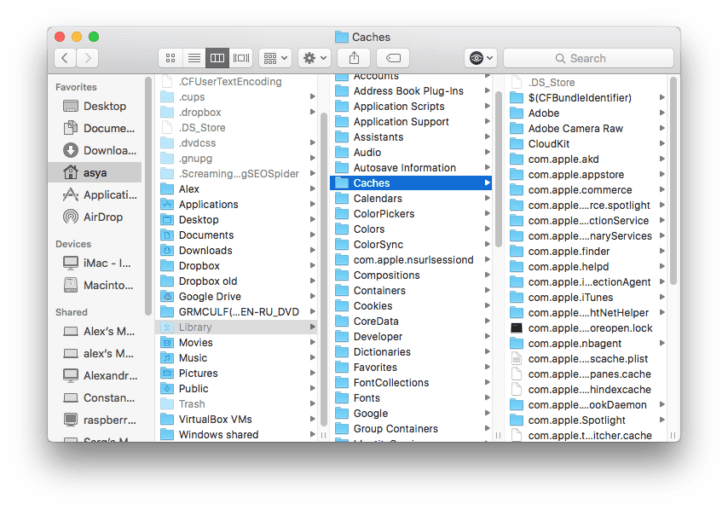Screen dimensions: 728x510
Task: Select the .CFUserTextEncoding file
Action: pyautogui.click(x=237, y=82)
